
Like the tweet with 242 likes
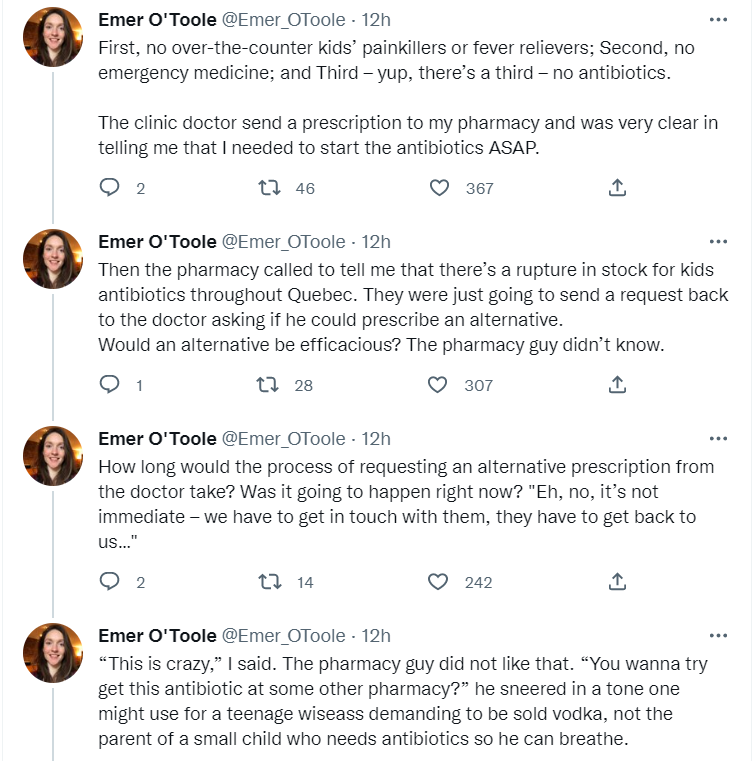click(x=438, y=582)
